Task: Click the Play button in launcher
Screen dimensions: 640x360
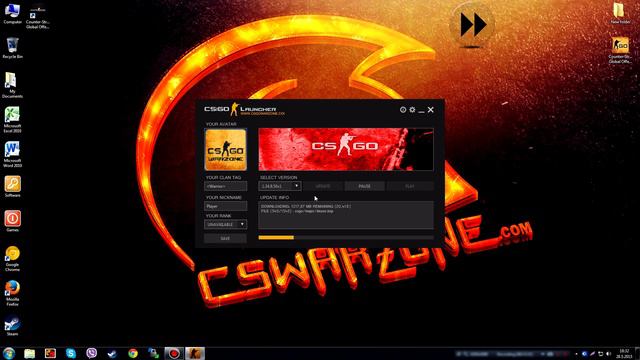Action: pos(409,186)
